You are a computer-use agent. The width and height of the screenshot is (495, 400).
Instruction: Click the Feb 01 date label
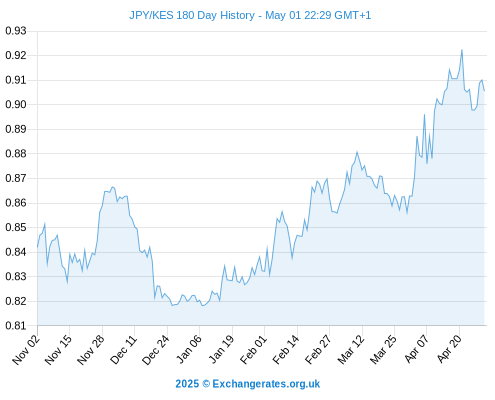253,350
